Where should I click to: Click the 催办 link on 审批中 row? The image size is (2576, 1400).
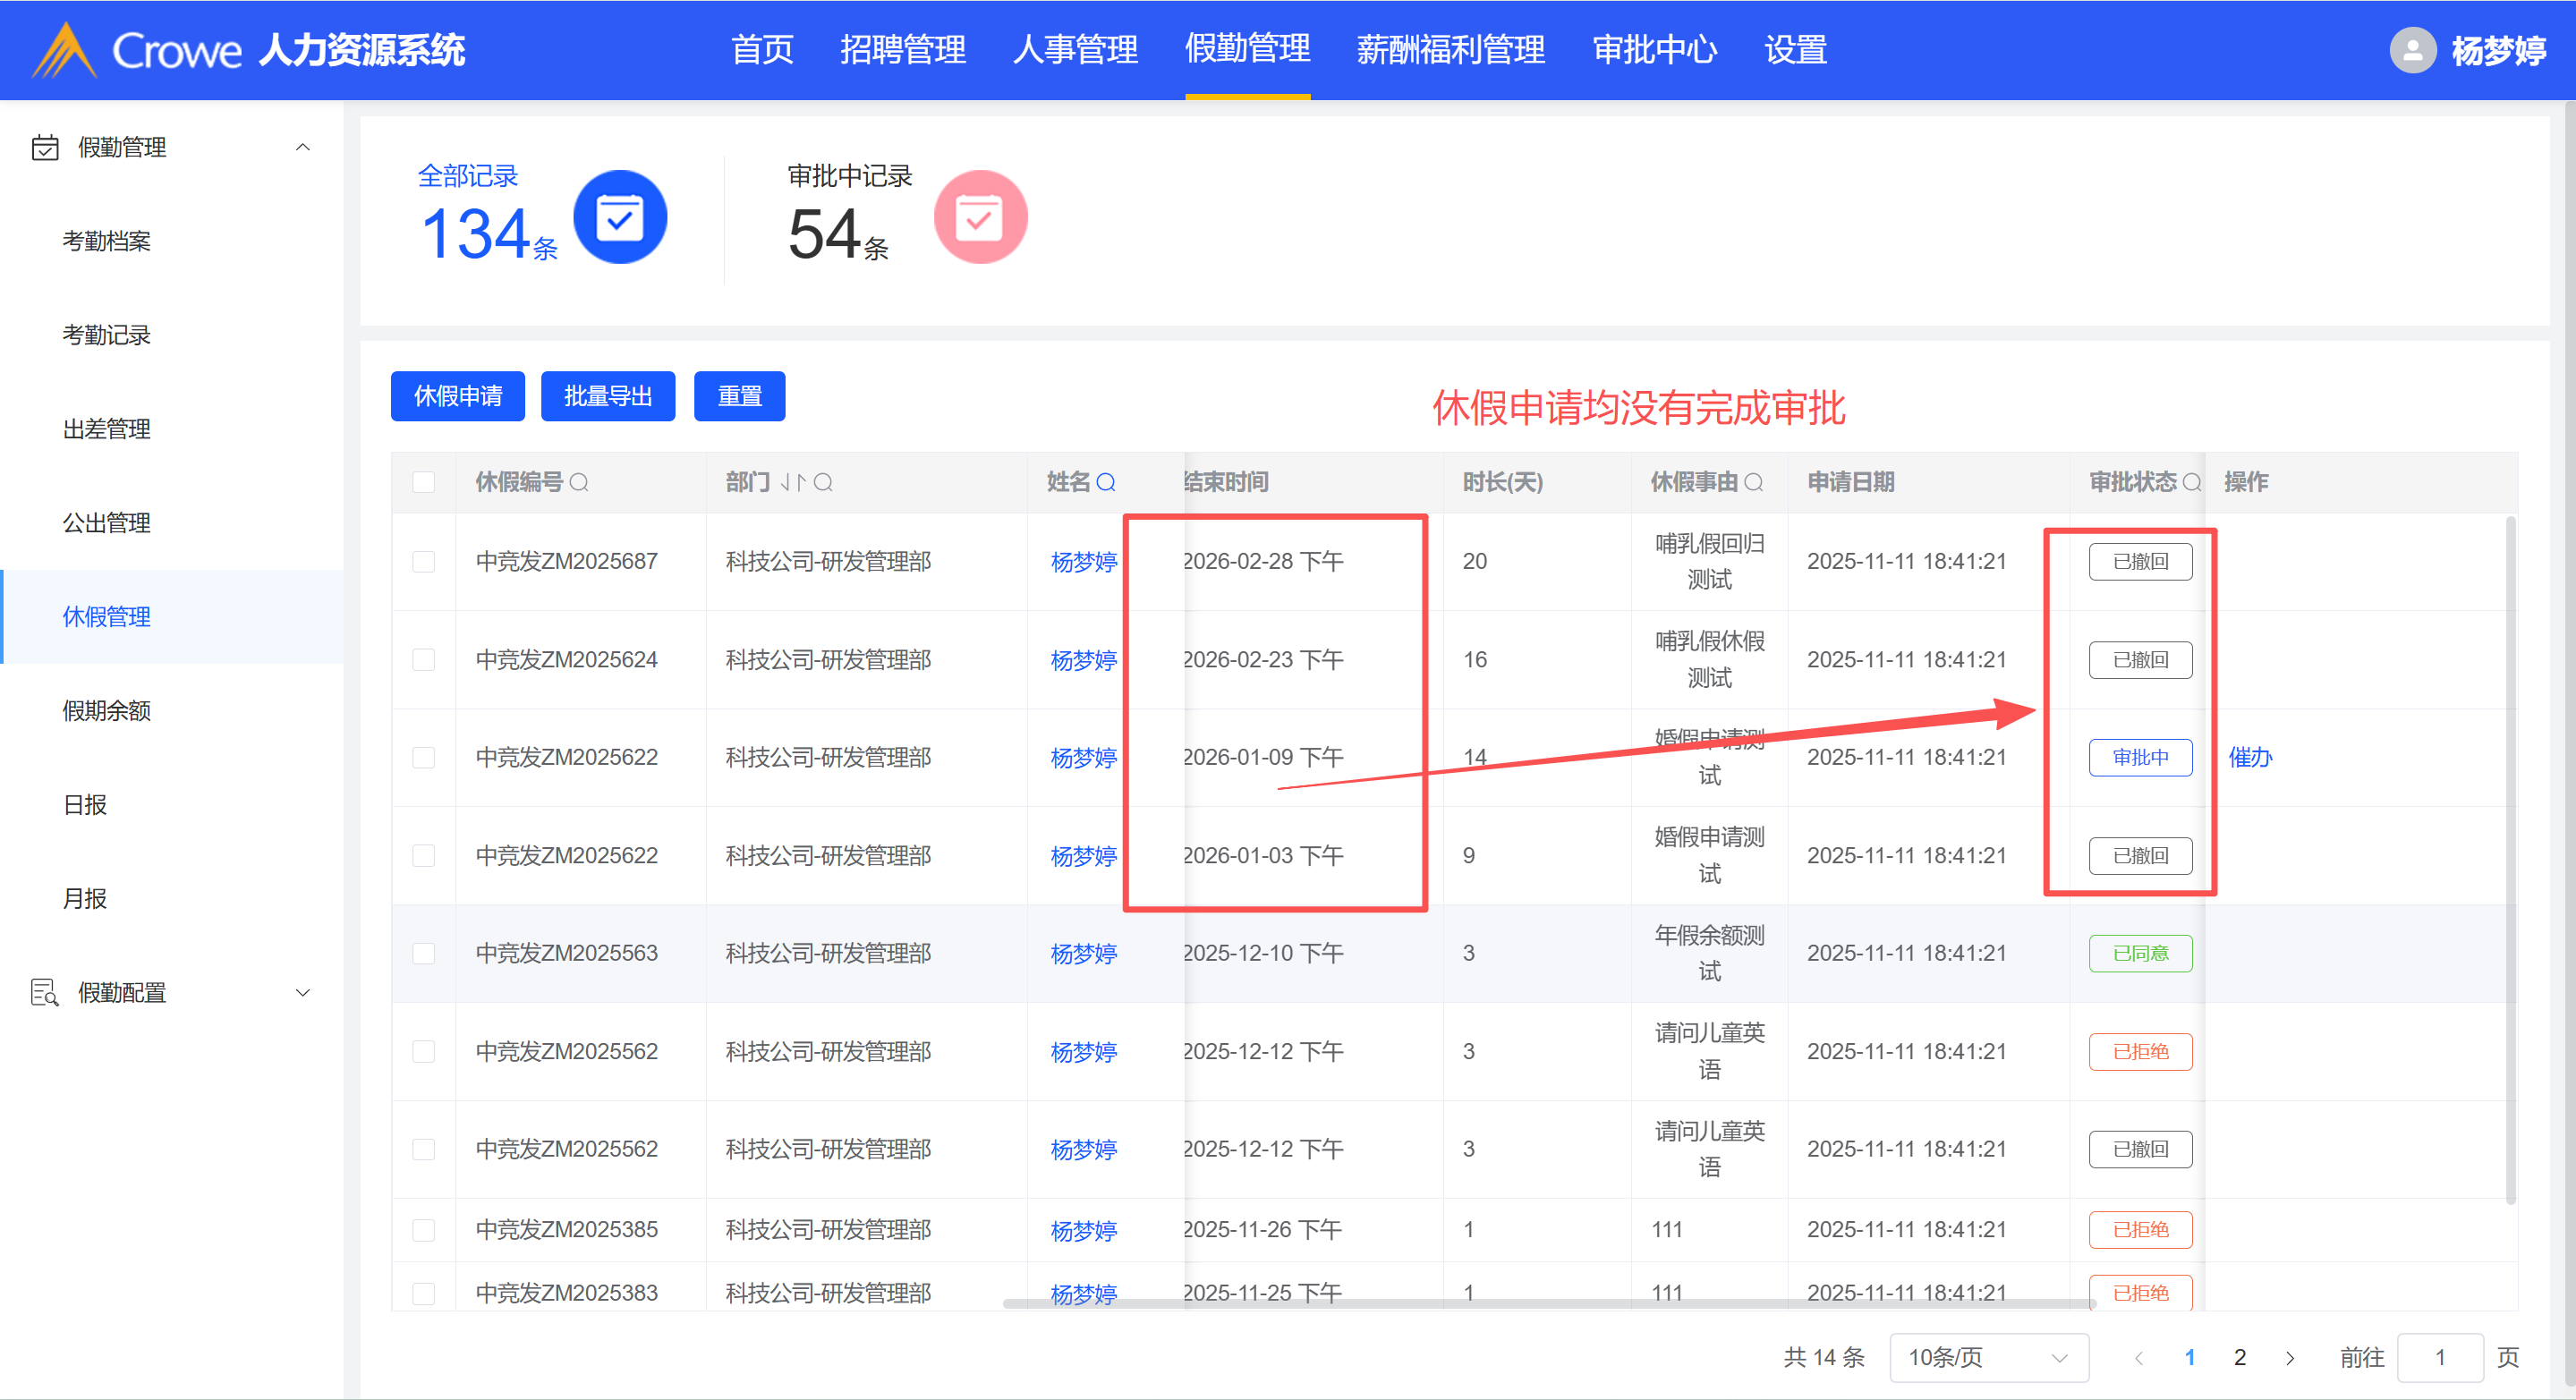click(x=2250, y=757)
